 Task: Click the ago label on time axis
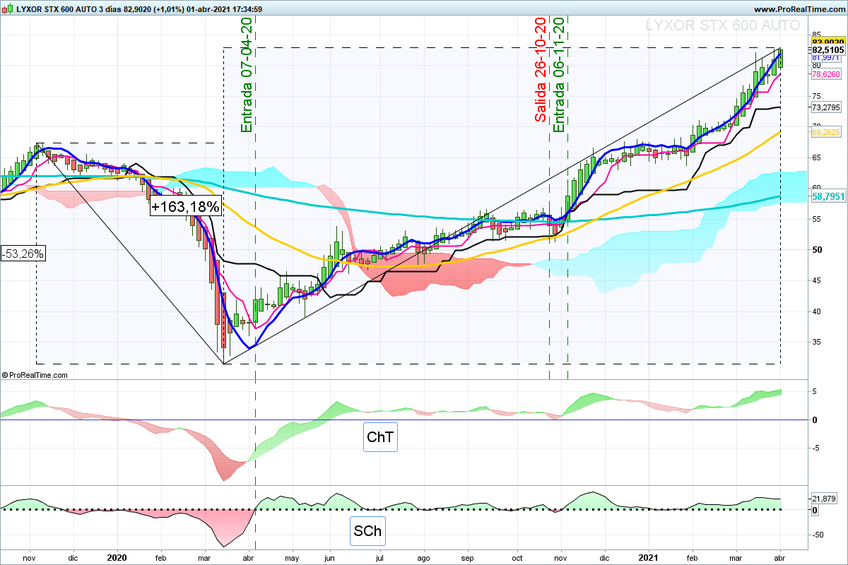coord(423,558)
